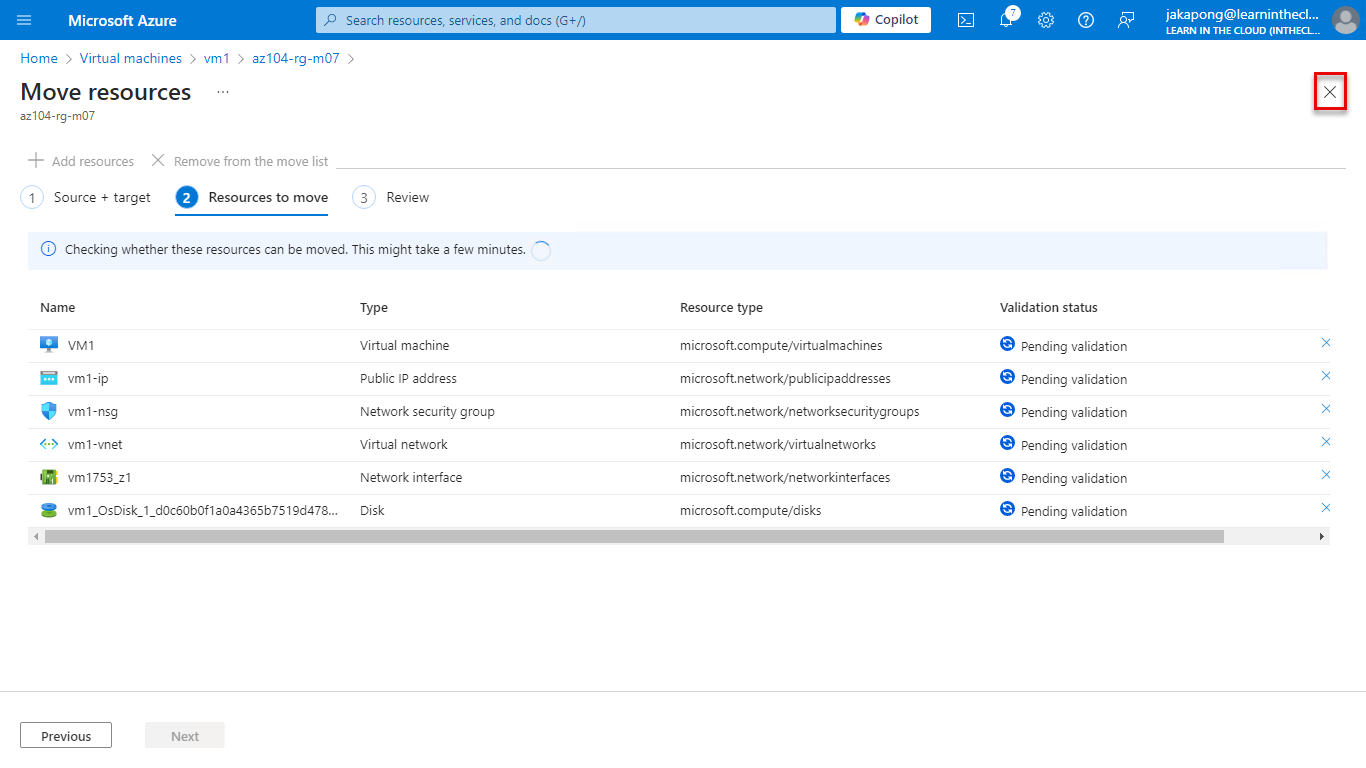Screen dimensions: 1366x768
Task: Select the vm1-ip row name
Action: (88, 379)
